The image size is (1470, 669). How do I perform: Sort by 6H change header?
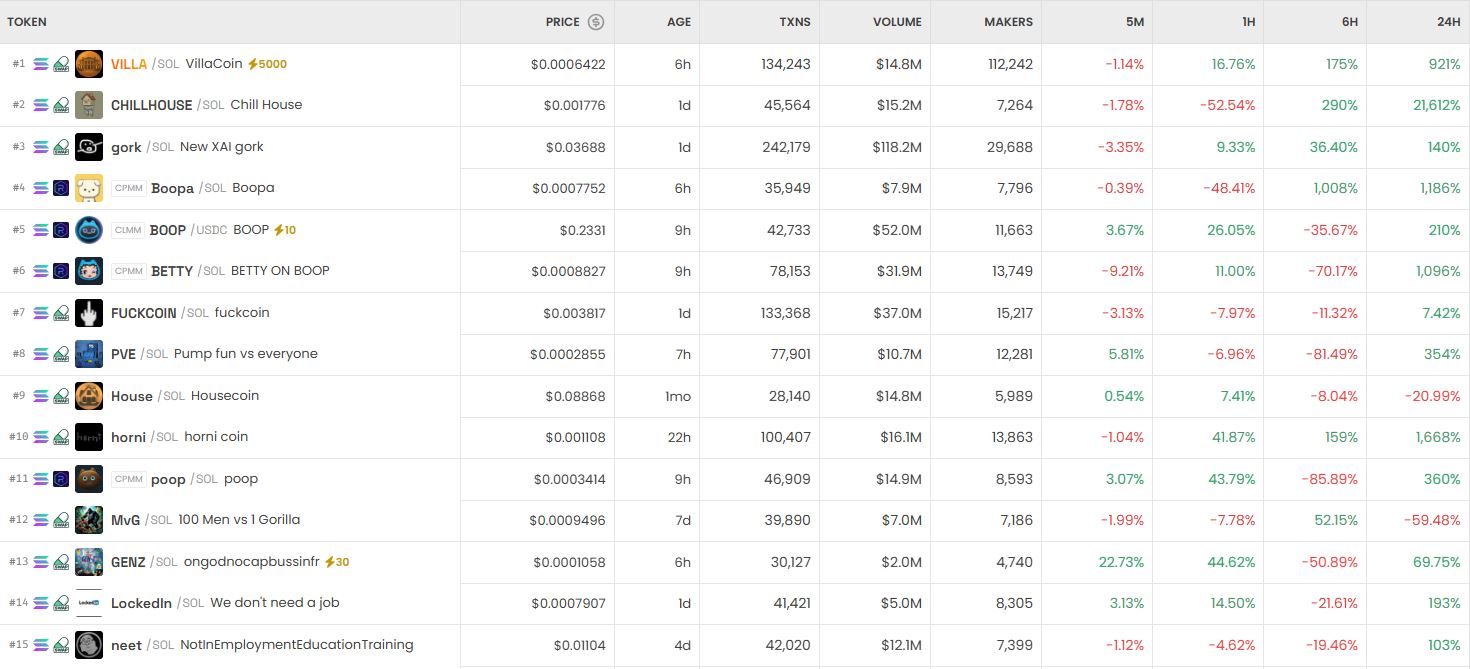coord(1349,22)
